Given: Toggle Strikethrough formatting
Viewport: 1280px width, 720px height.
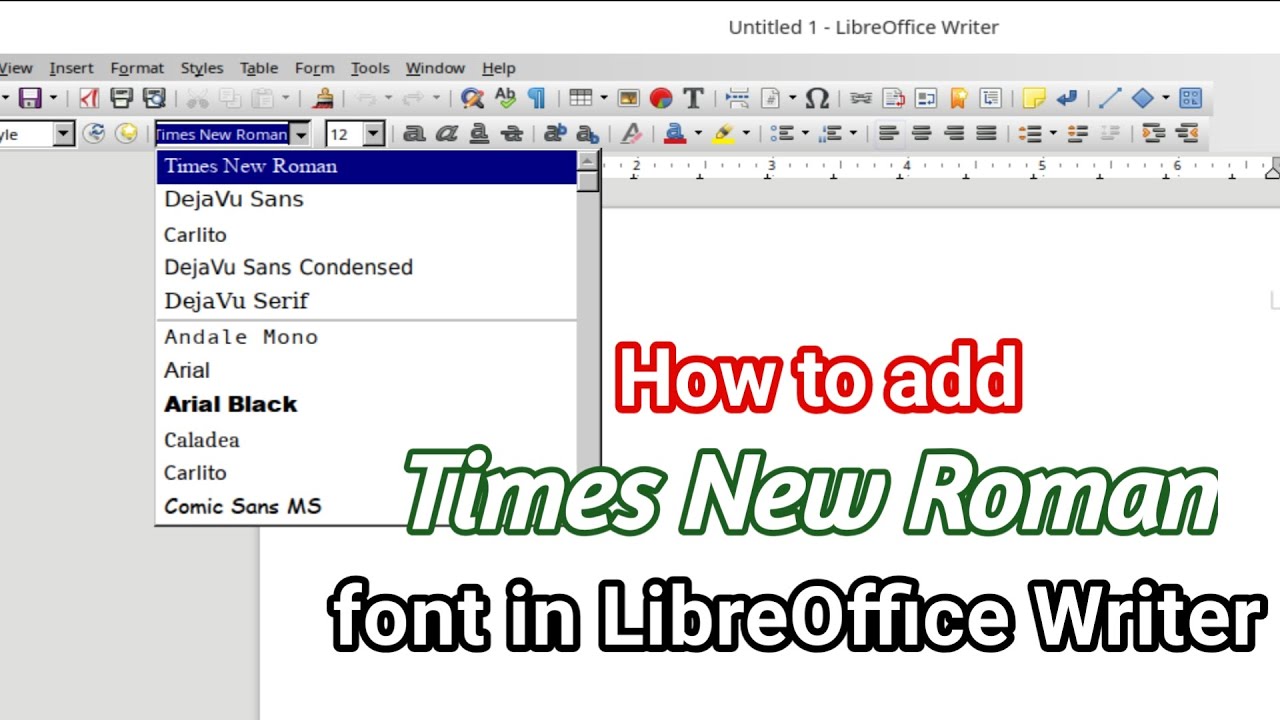Looking at the screenshot, I should [511, 133].
